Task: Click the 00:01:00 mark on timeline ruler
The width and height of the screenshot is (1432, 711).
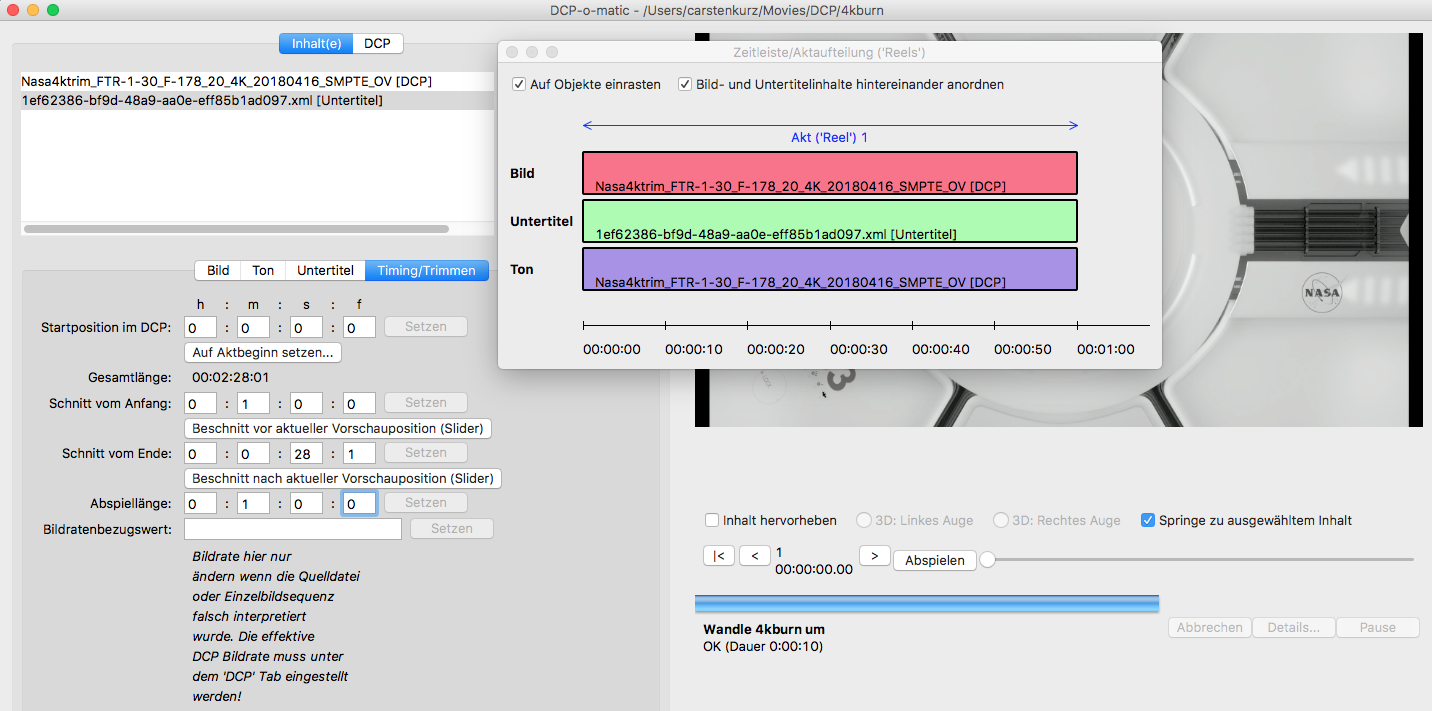Action: (x=1106, y=349)
